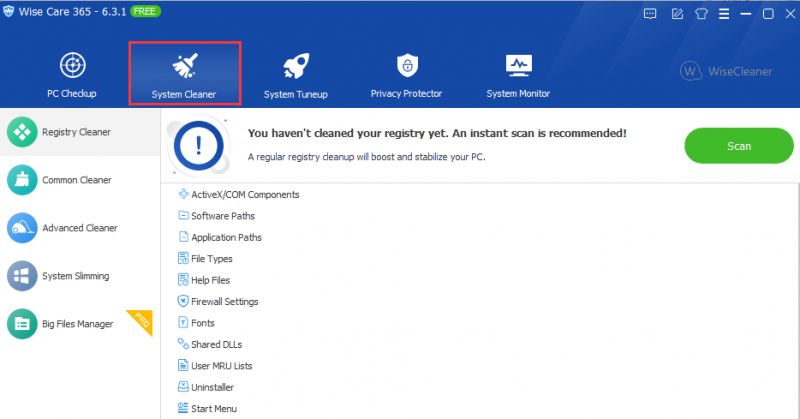800x419 pixels.
Task: Switch to Common Cleaner label
Action: click(x=77, y=180)
